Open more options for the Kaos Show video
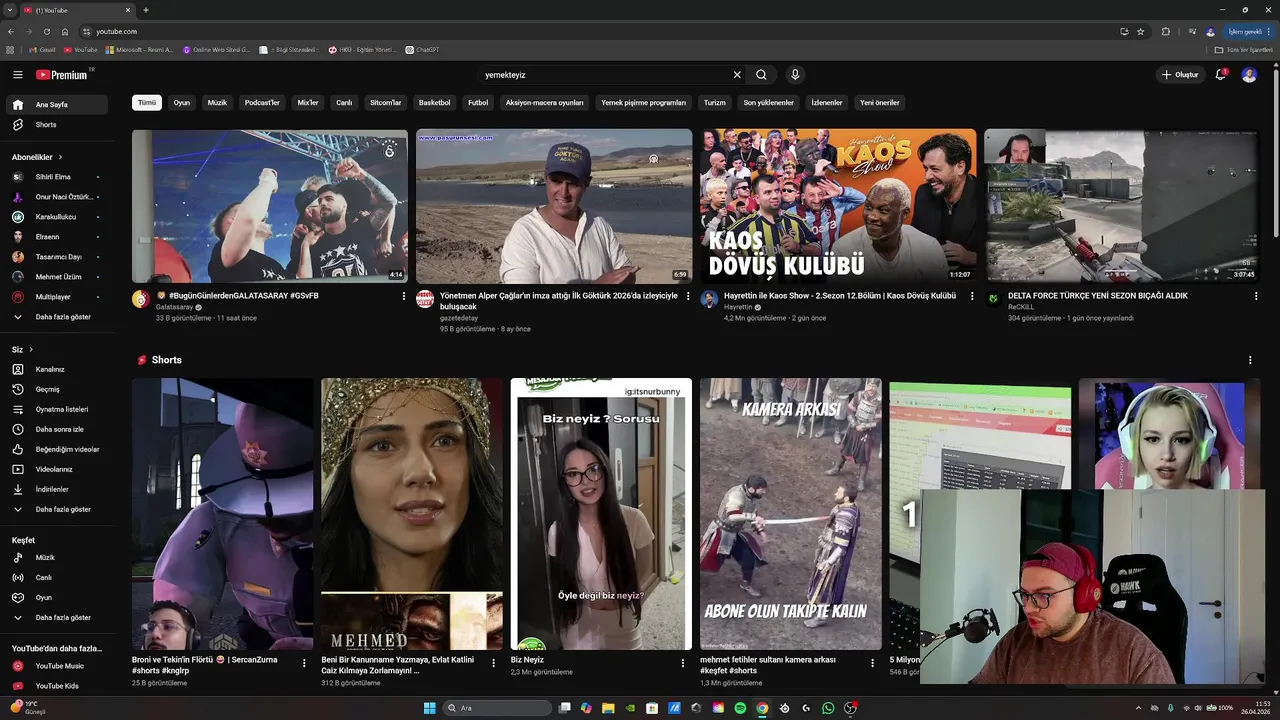The width and height of the screenshot is (1280, 720). (x=972, y=296)
